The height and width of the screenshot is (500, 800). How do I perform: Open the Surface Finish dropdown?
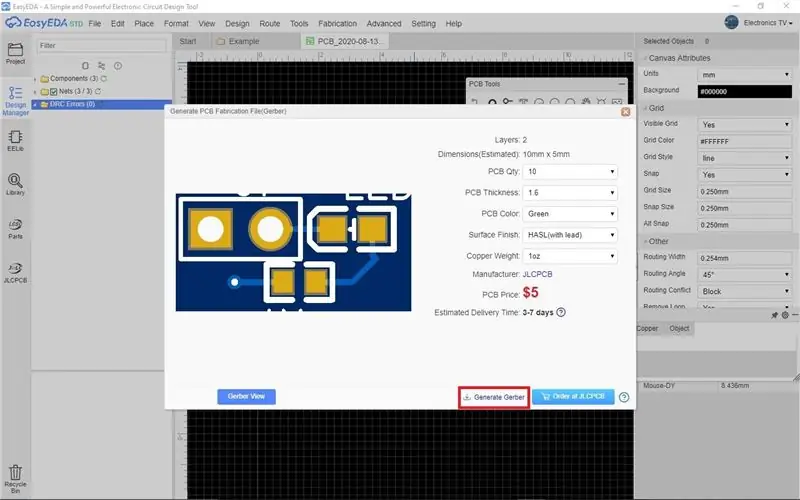(570, 235)
